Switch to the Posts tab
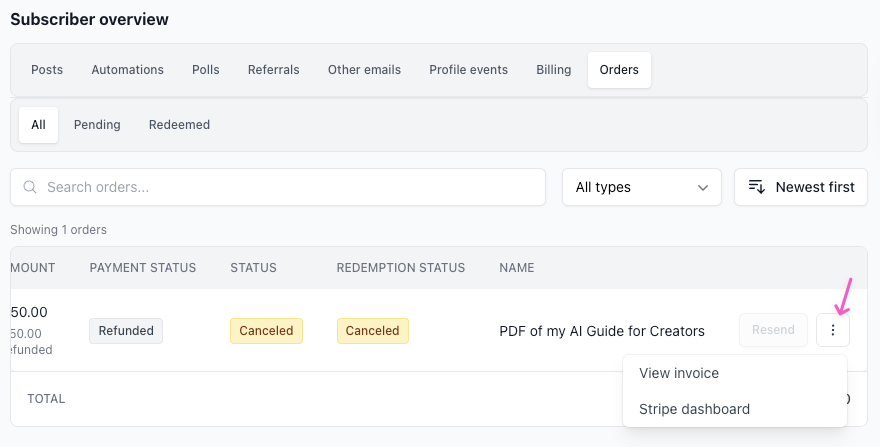 [47, 70]
